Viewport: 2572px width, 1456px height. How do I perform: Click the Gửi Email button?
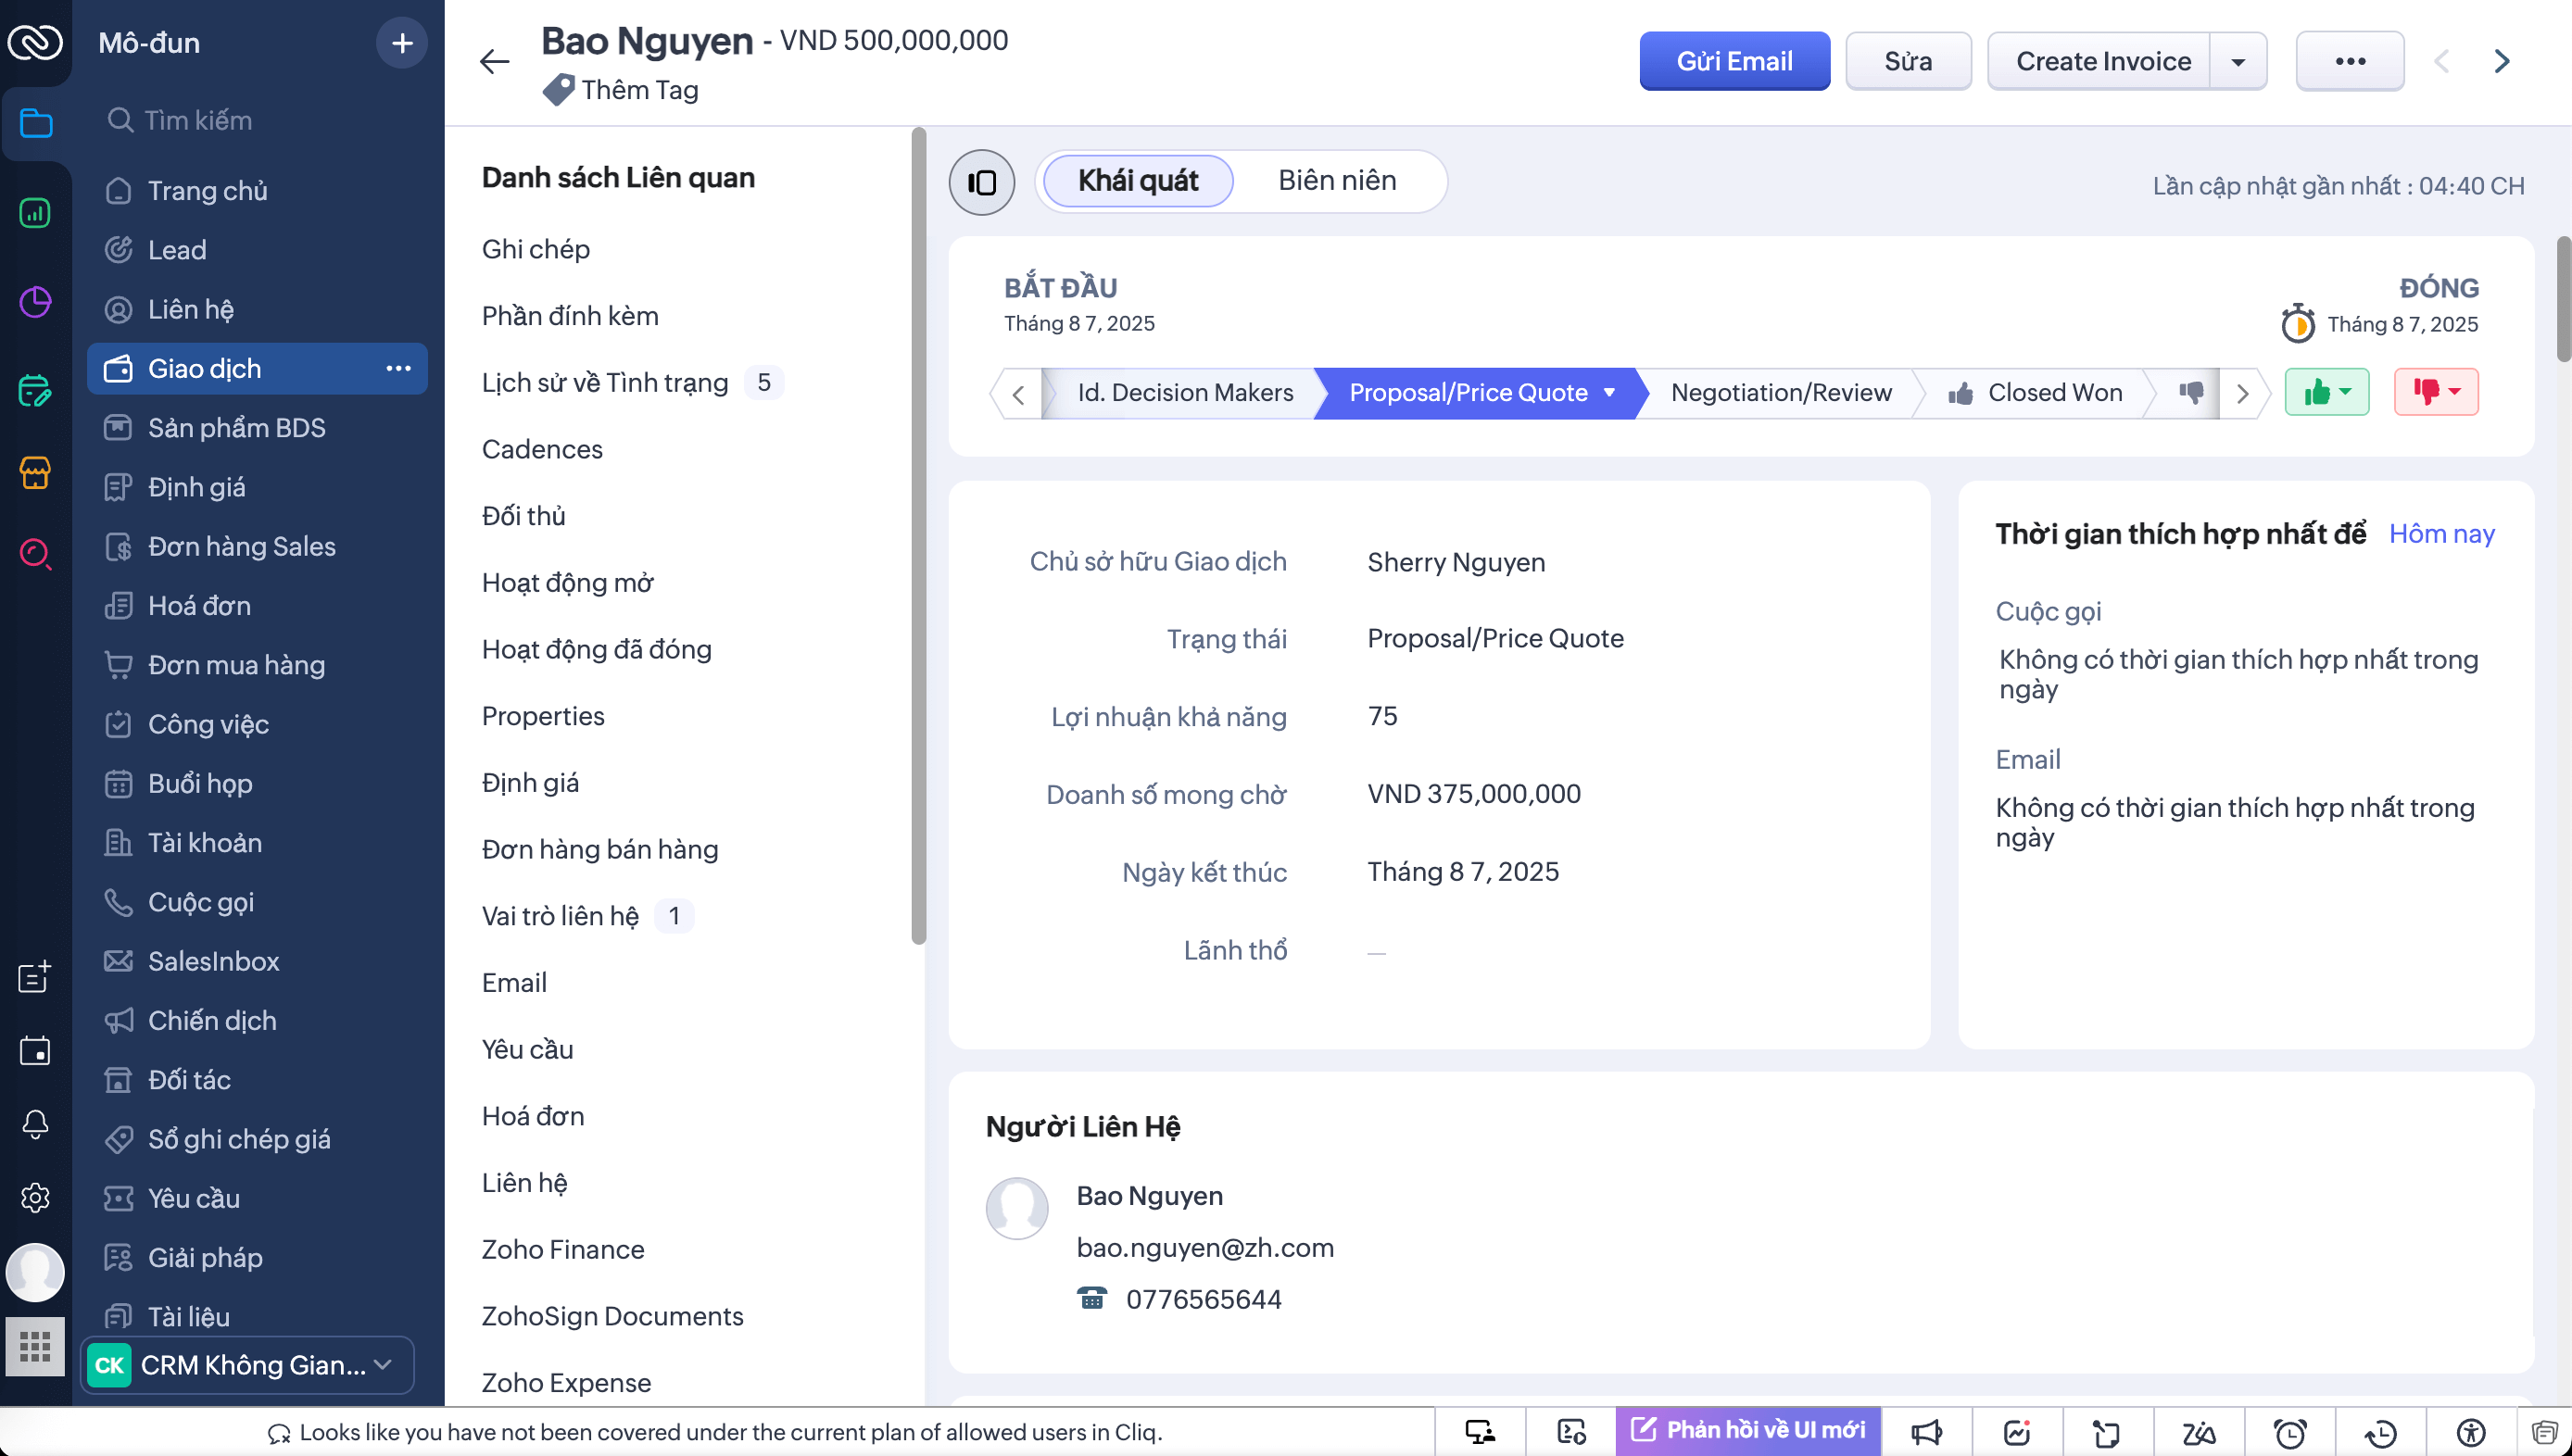click(x=1734, y=61)
